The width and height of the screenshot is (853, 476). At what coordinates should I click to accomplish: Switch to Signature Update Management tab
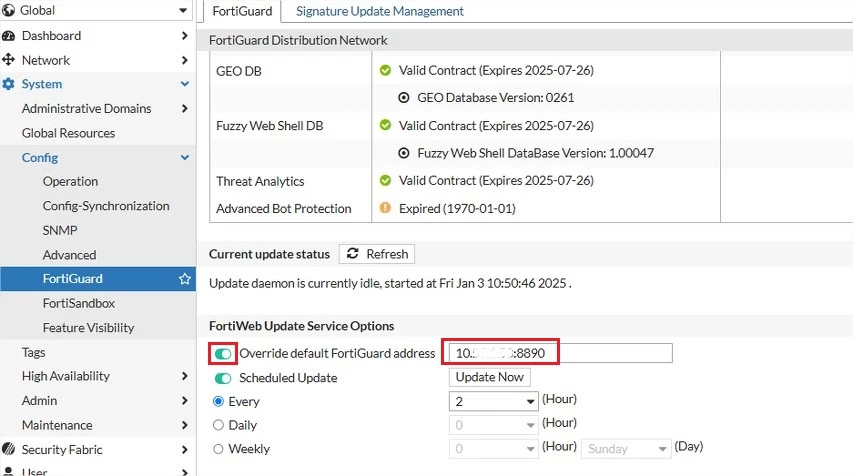pos(380,11)
